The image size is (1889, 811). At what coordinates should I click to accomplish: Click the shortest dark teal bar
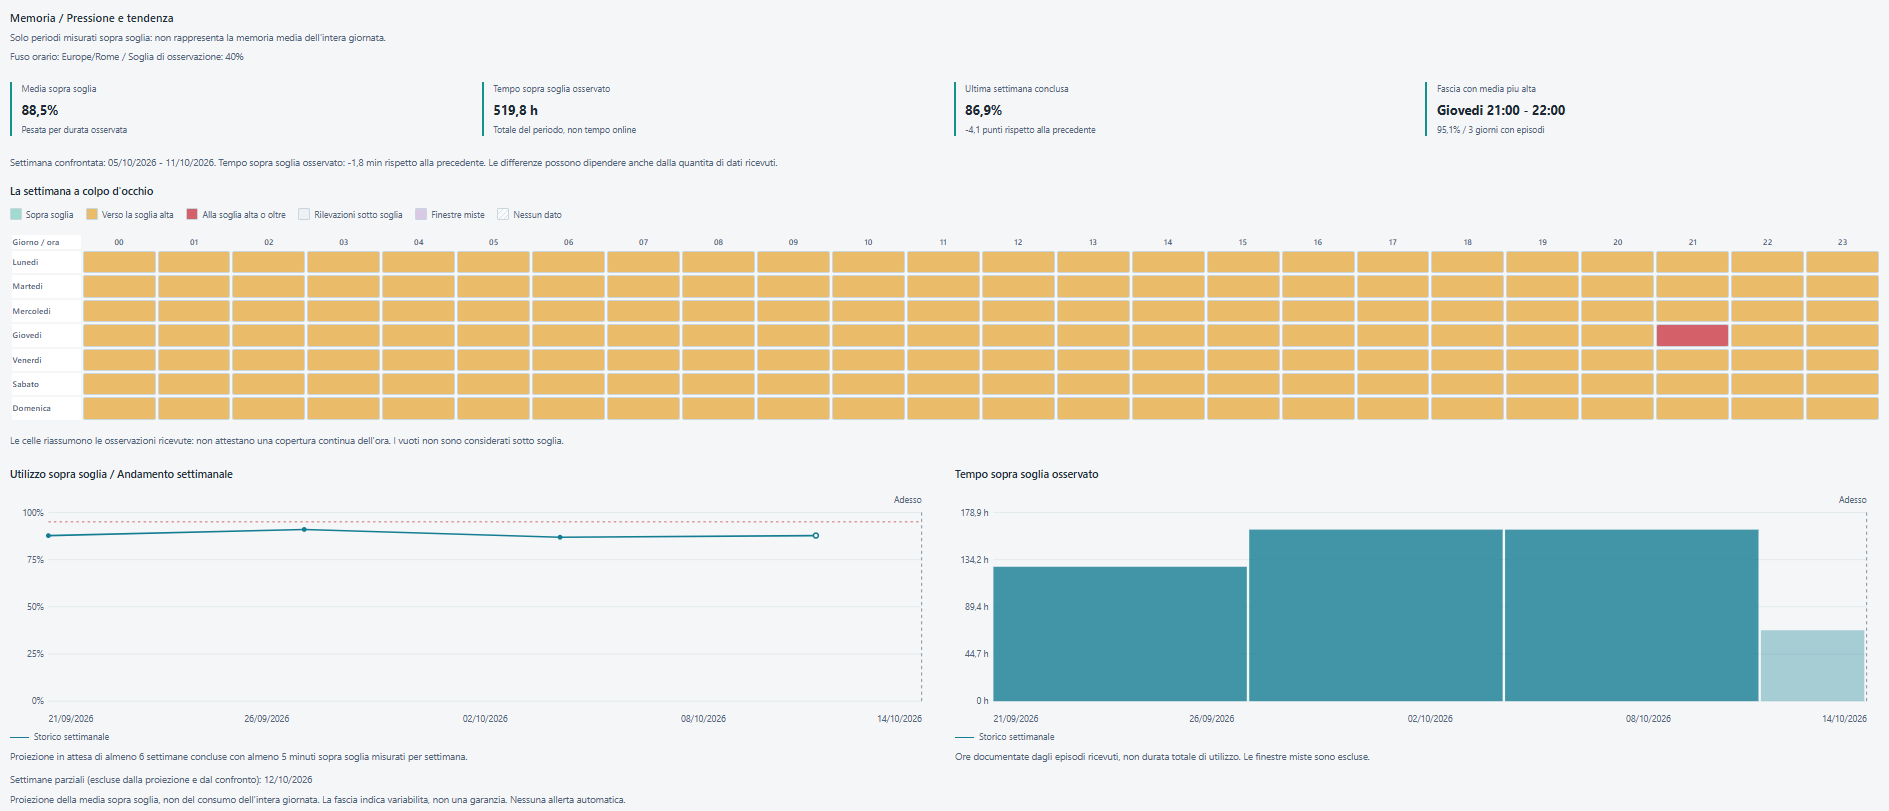1120,634
